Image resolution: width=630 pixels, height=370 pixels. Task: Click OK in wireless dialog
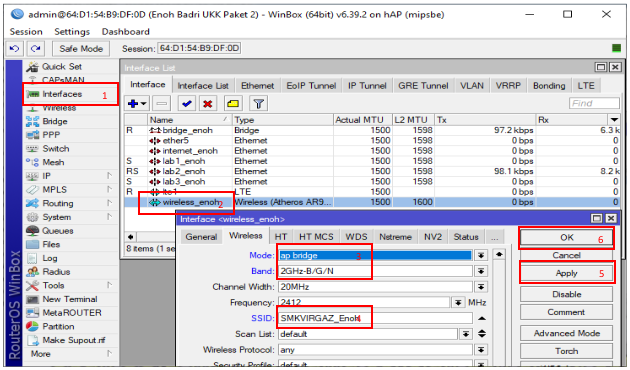(567, 237)
